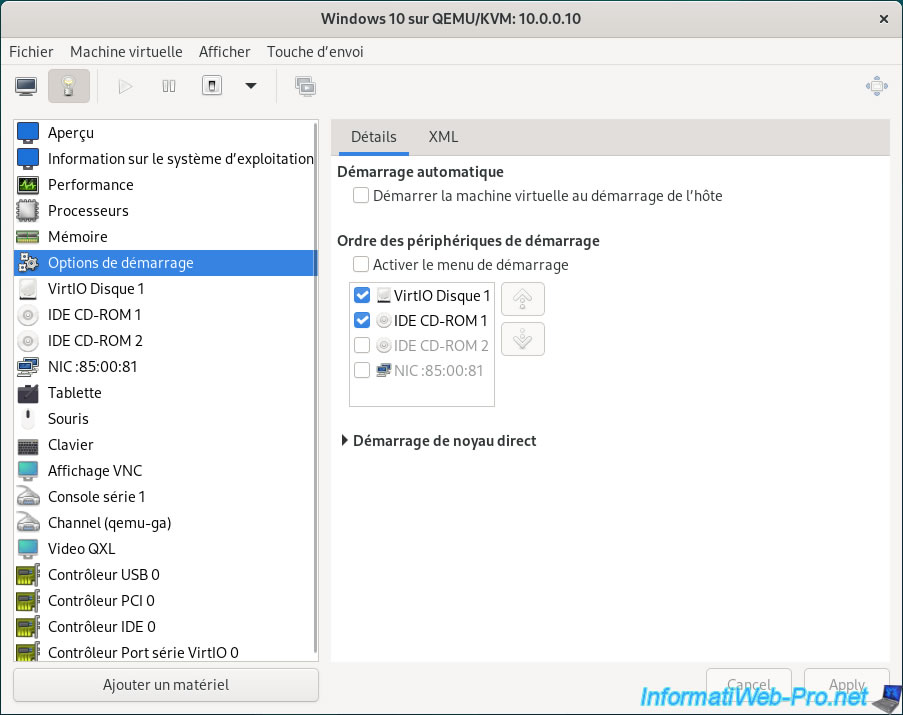
Task: Select VirtIO Disque 1 in sidebar
Action: (x=166, y=289)
